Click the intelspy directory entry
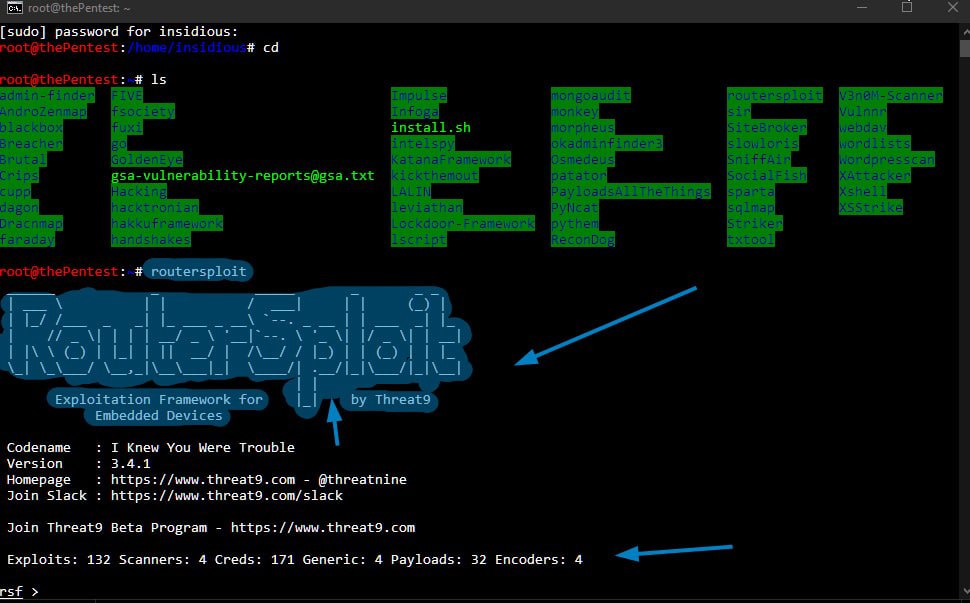 coord(423,143)
